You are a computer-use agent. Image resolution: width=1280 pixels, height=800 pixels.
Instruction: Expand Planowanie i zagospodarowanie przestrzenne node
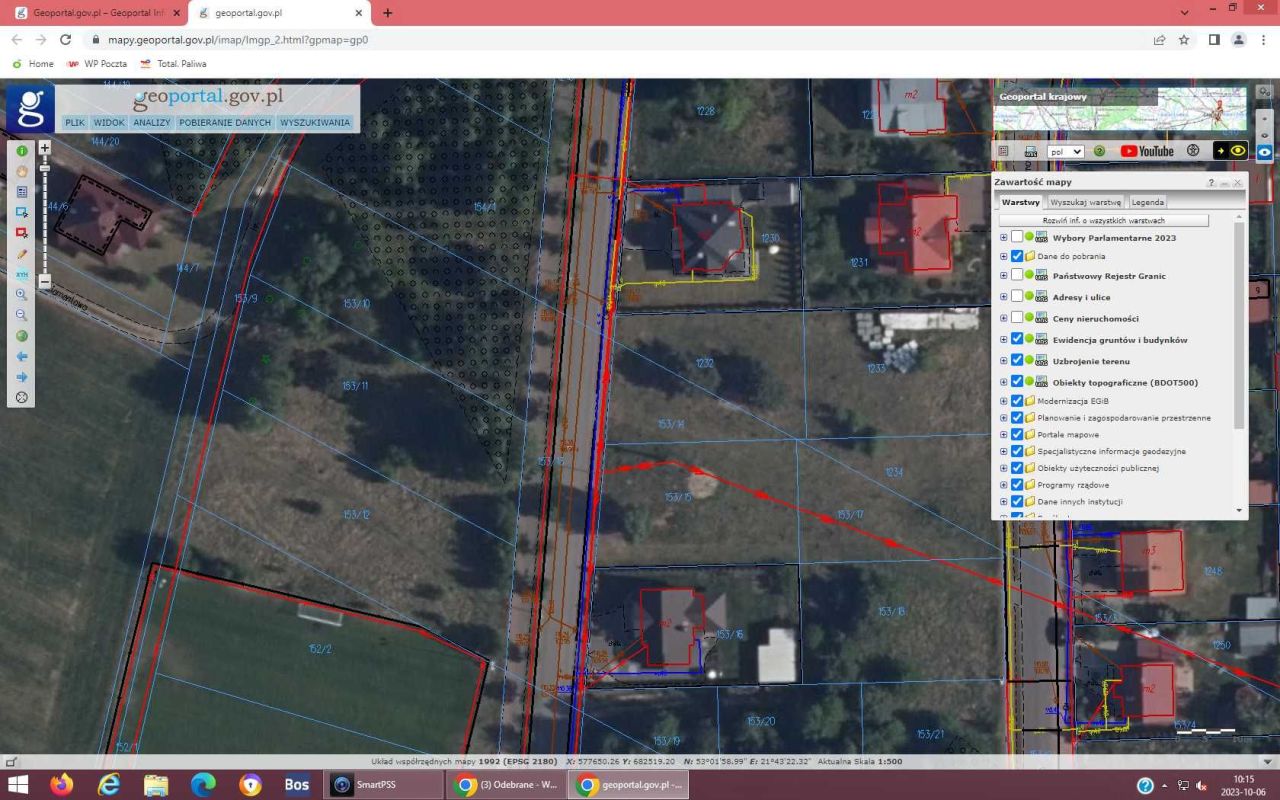click(x=1004, y=417)
